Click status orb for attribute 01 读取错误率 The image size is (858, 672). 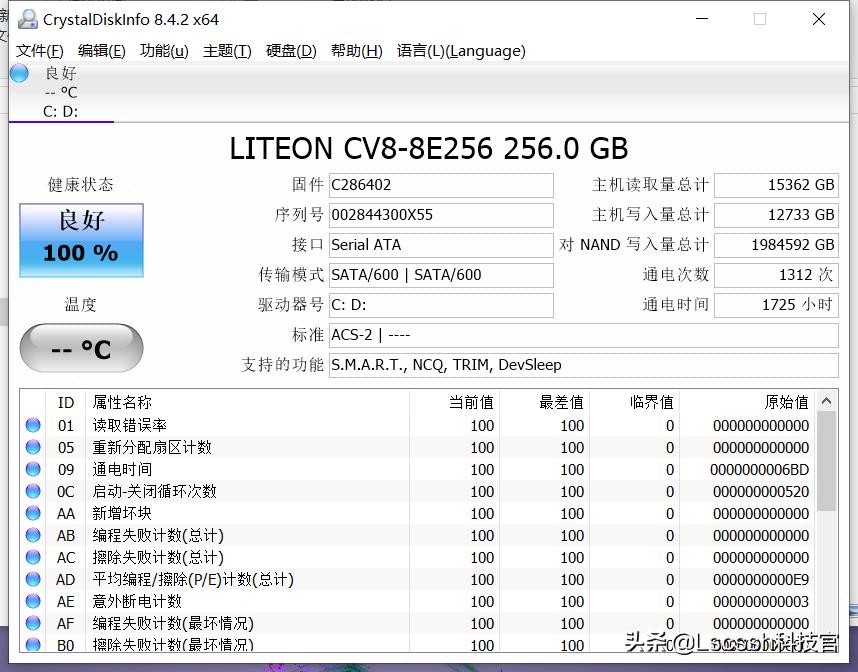coord(33,425)
